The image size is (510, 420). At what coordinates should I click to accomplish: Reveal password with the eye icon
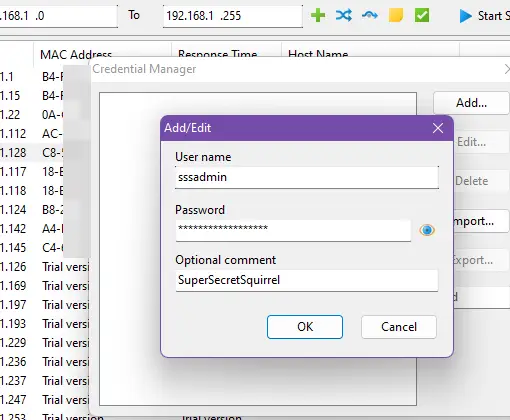pos(427,230)
